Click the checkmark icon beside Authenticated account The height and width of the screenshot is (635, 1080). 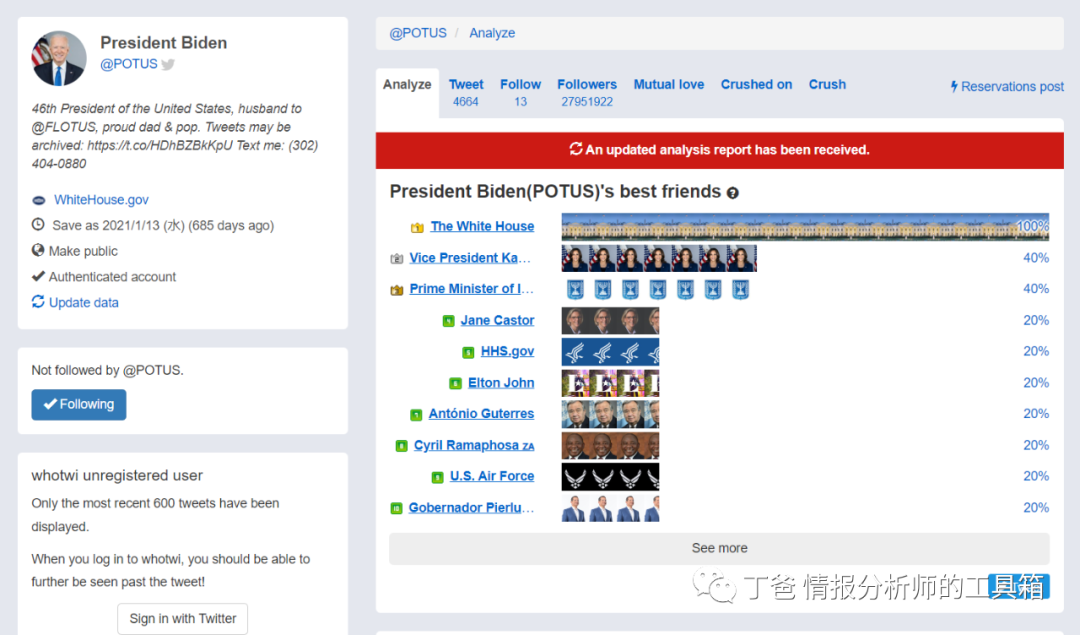click(x=38, y=276)
